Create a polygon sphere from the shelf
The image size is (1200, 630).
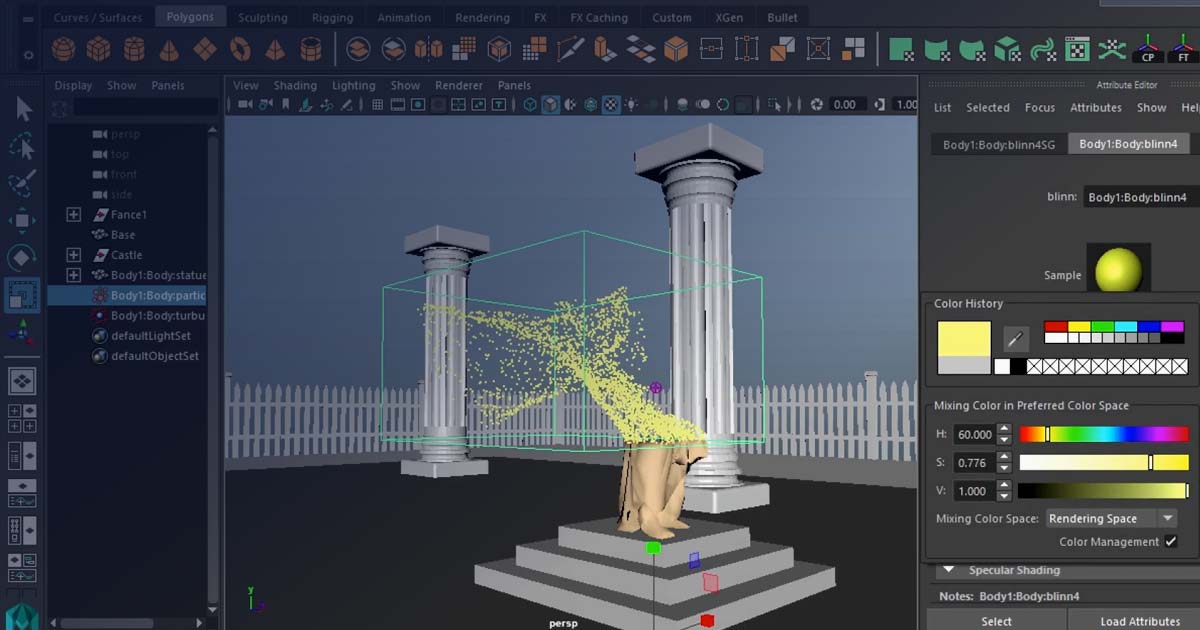click(x=63, y=47)
